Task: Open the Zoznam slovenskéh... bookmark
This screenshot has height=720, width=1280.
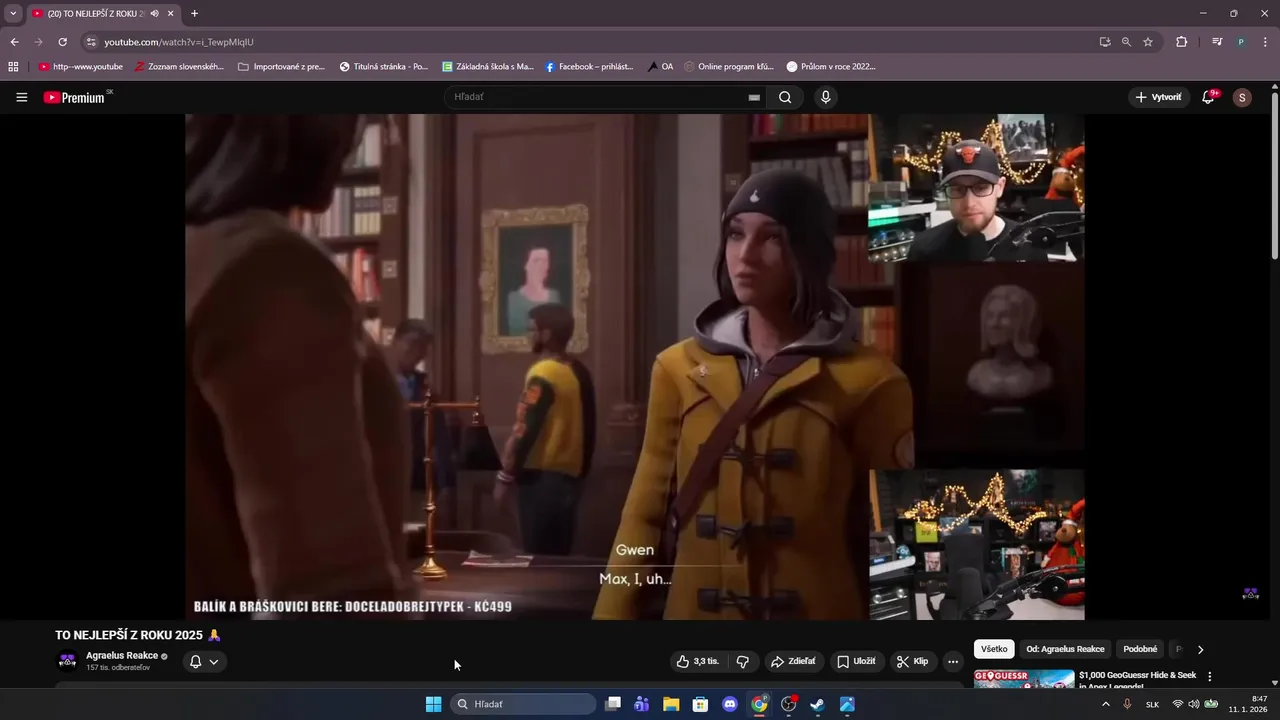Action: [x=179, y=67]
